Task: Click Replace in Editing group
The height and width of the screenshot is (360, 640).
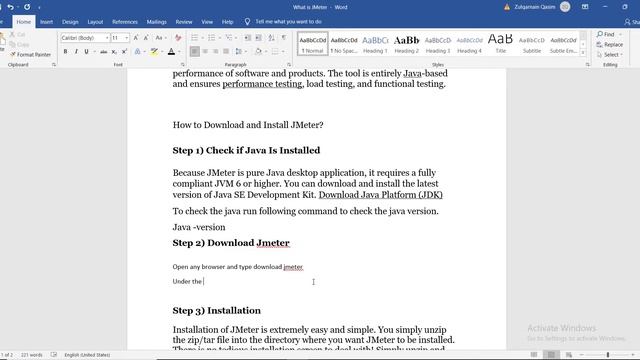Action: (x=610, y=44)
